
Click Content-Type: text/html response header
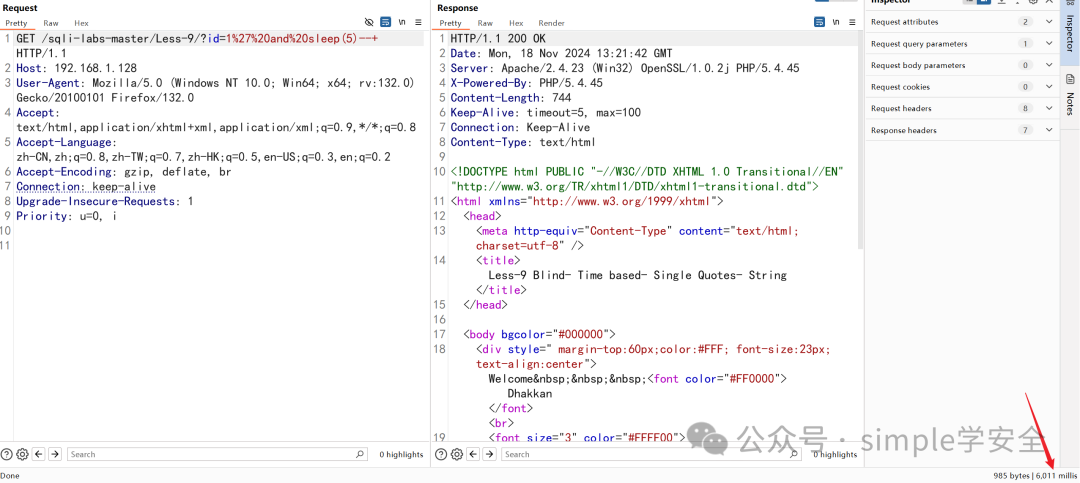click(523, 142)
